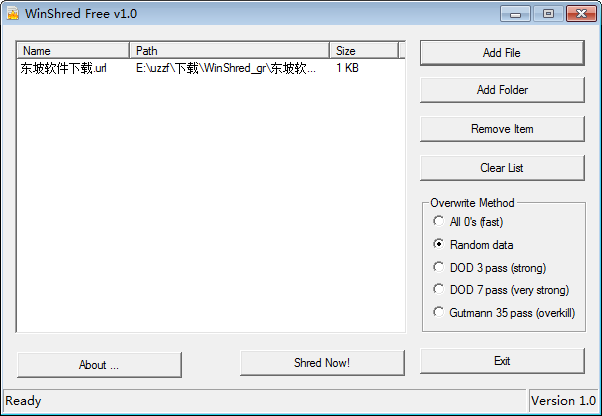This screenshot has height=416, width=602.
Task: Click the Add Folder button
Action: [x=502, y=90]
